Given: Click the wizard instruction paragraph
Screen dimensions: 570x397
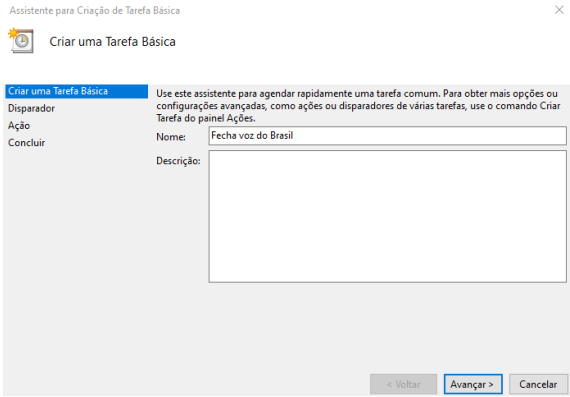Looking at the screenshot, I should (x=358, y=106).
